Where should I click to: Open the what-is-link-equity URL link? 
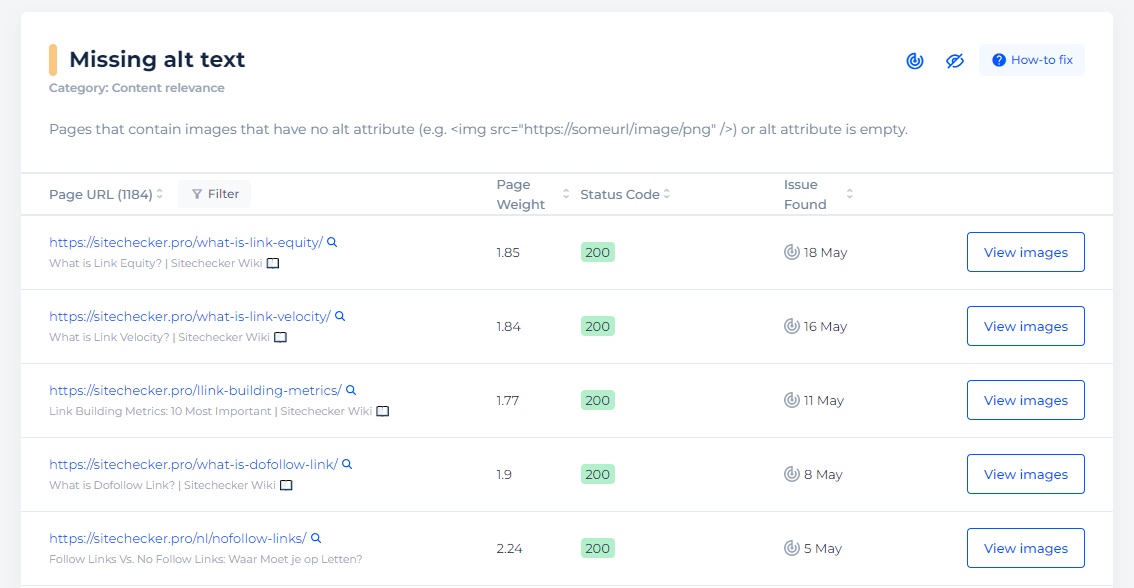coord(186,242)
